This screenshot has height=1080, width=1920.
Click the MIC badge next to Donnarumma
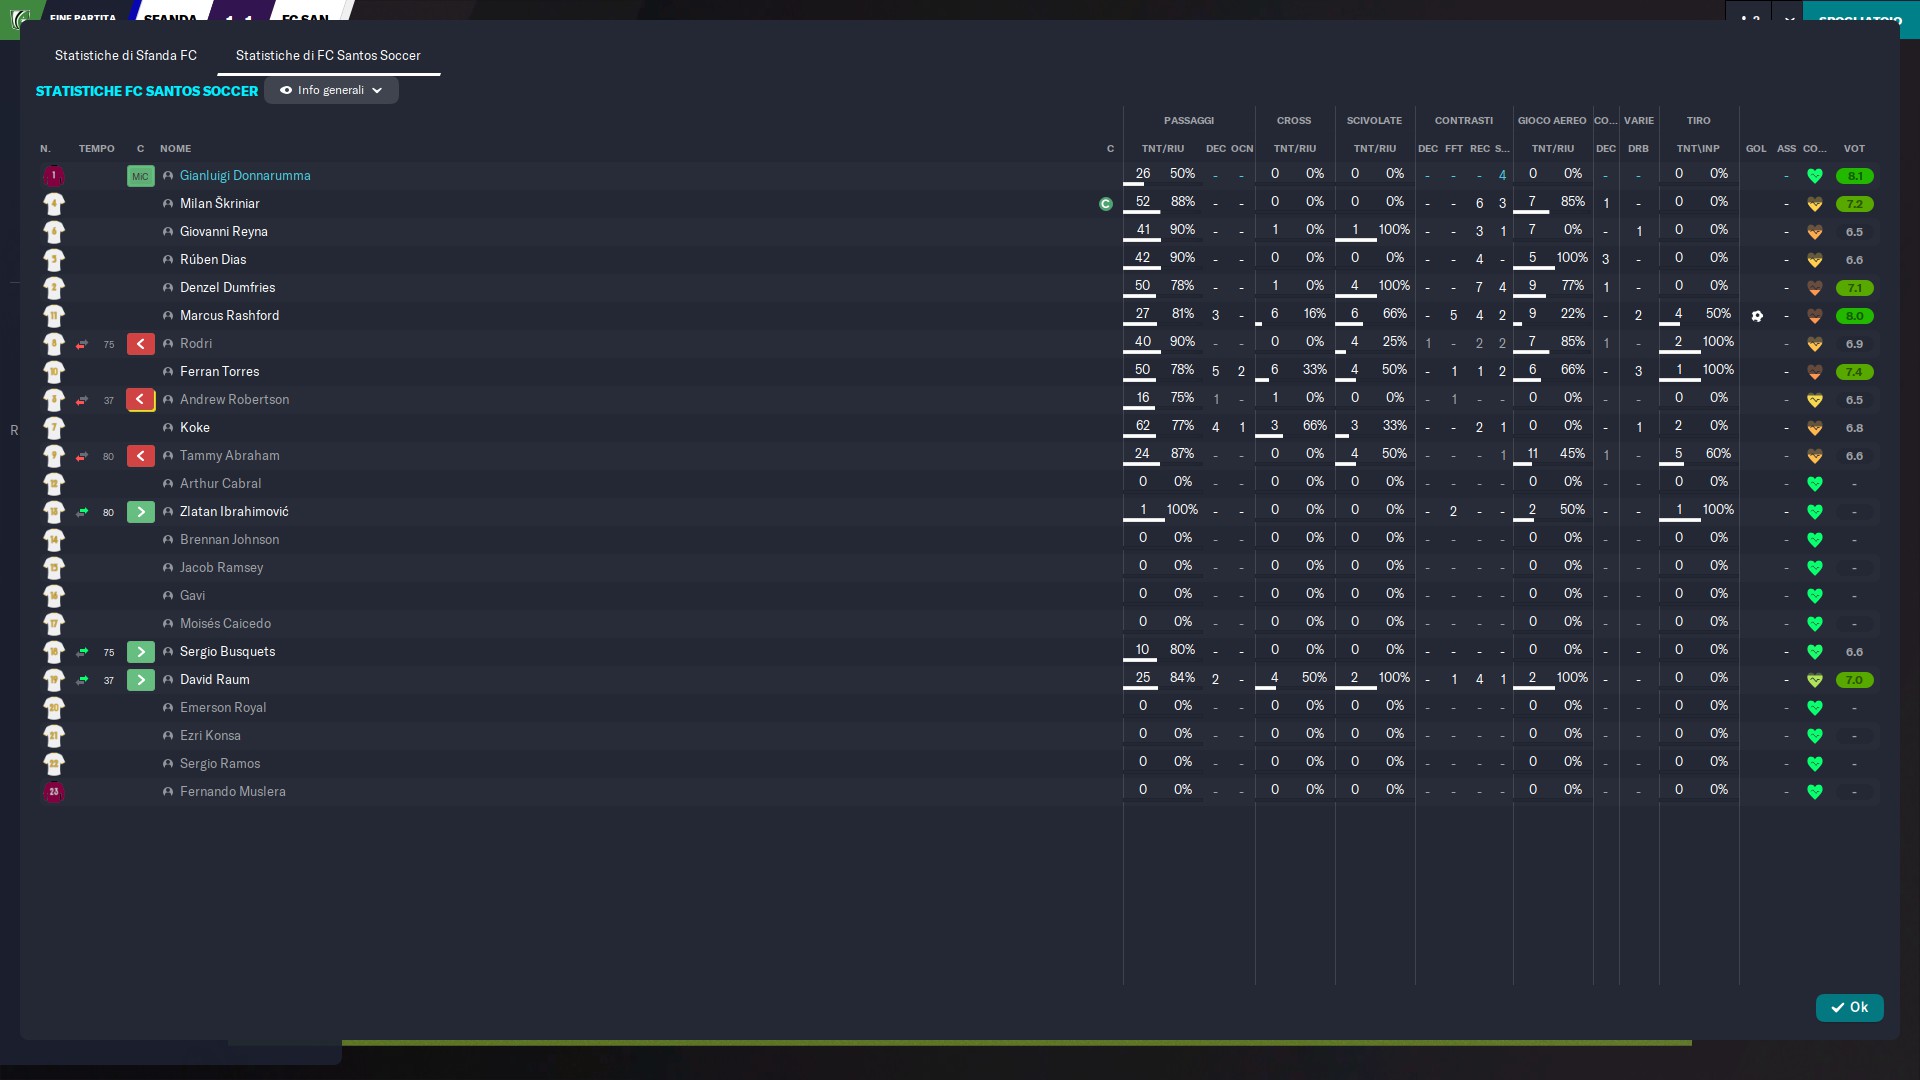(140, 177)
